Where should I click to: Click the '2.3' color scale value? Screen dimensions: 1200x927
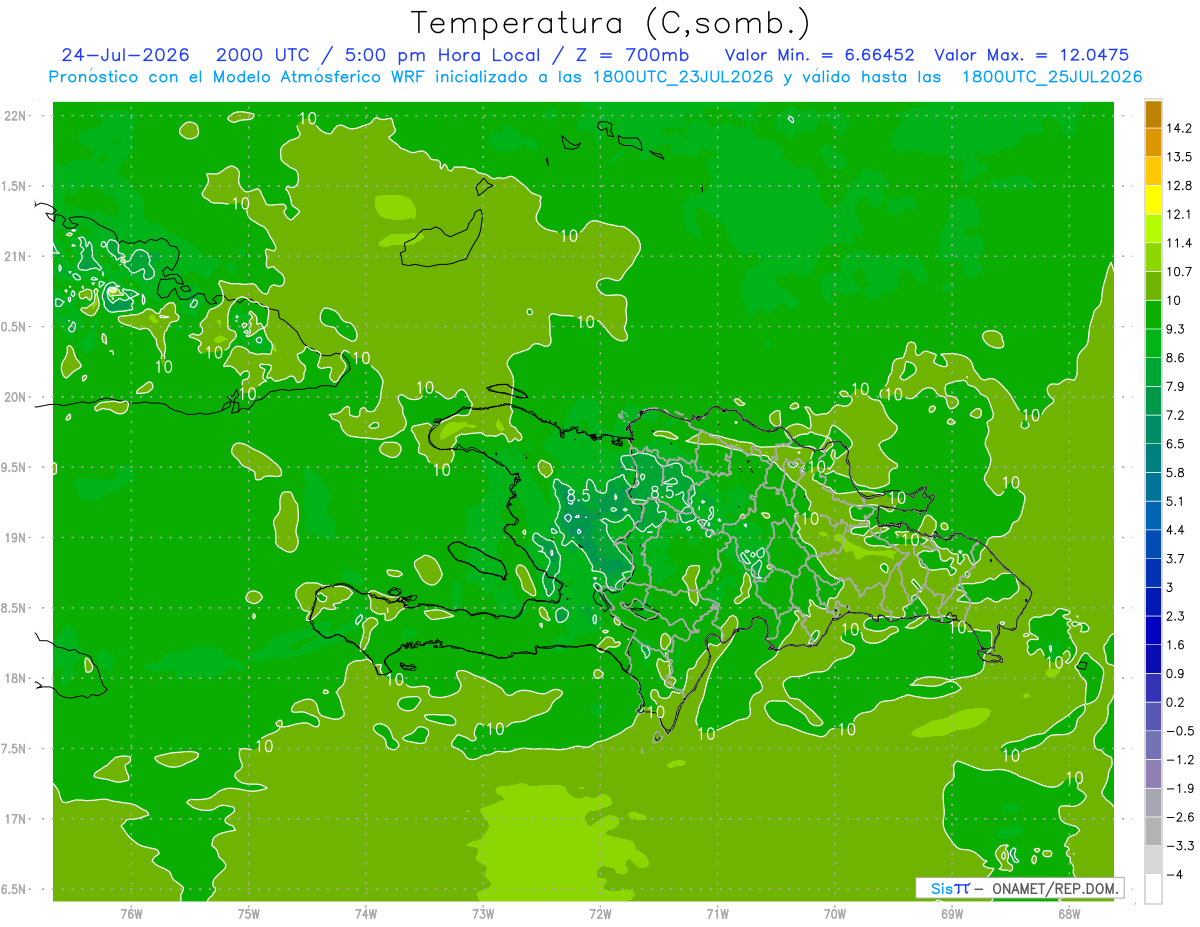[1176, 616]
